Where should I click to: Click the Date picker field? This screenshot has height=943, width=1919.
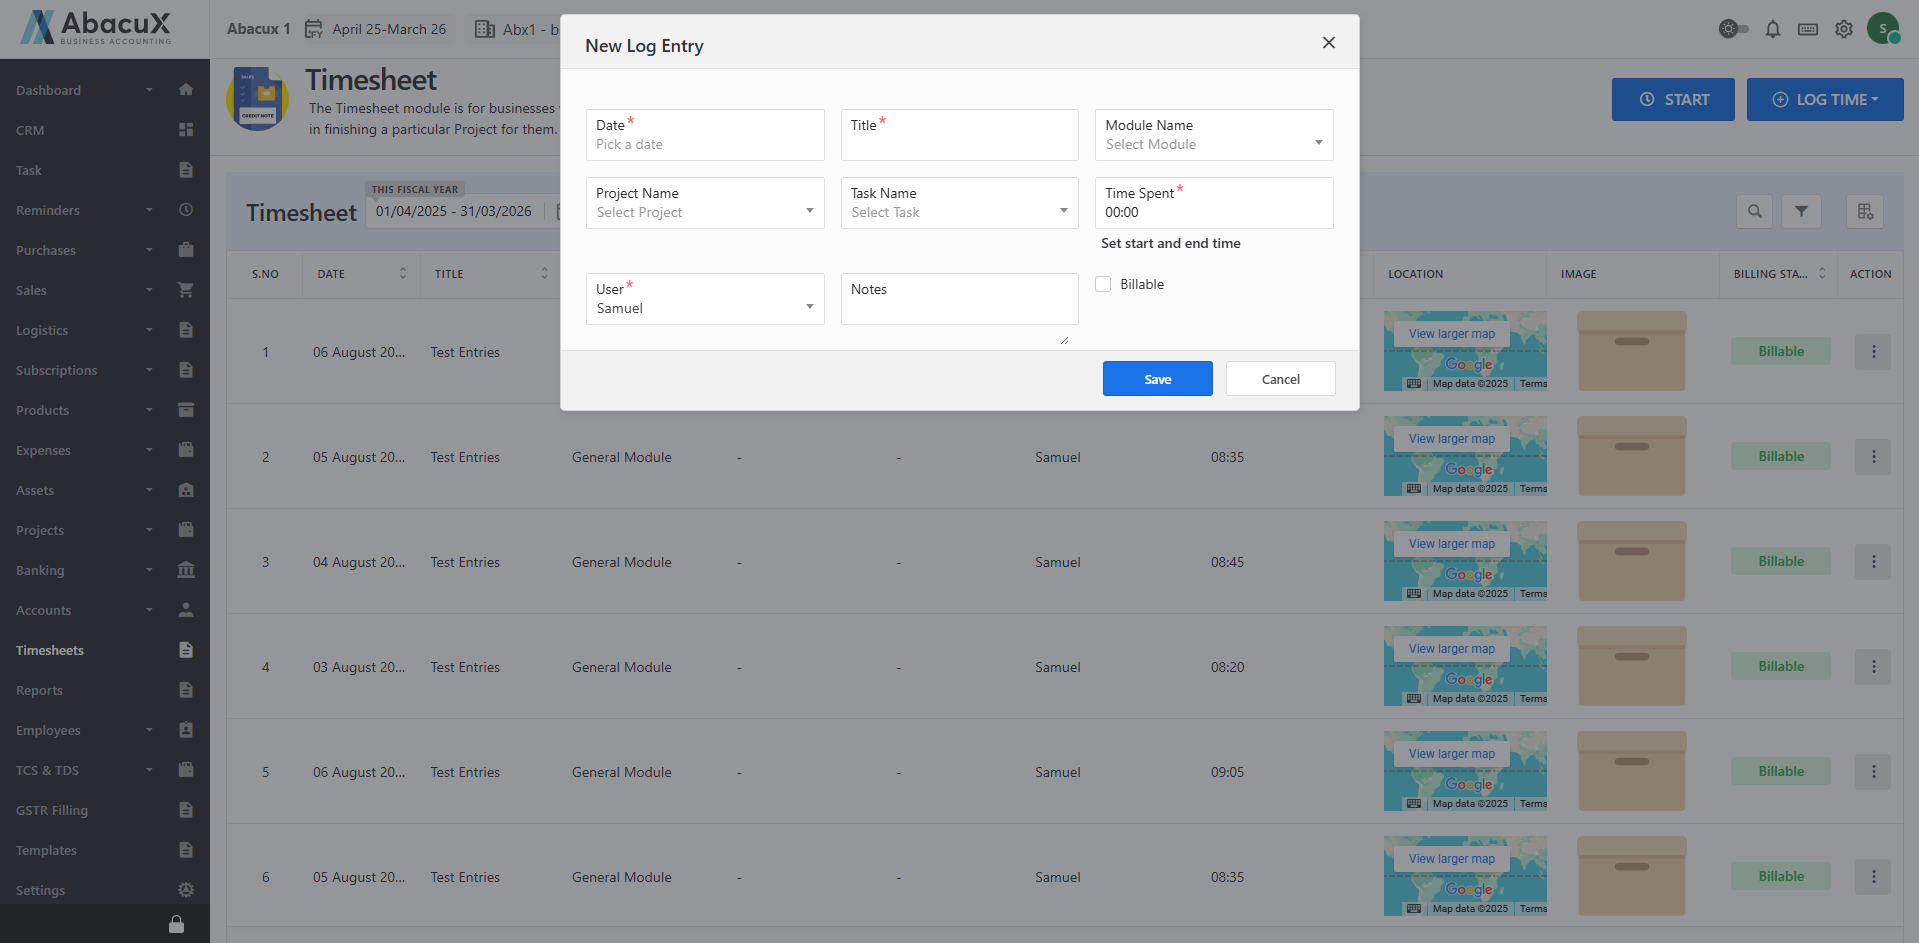click(x=704, y=135)
